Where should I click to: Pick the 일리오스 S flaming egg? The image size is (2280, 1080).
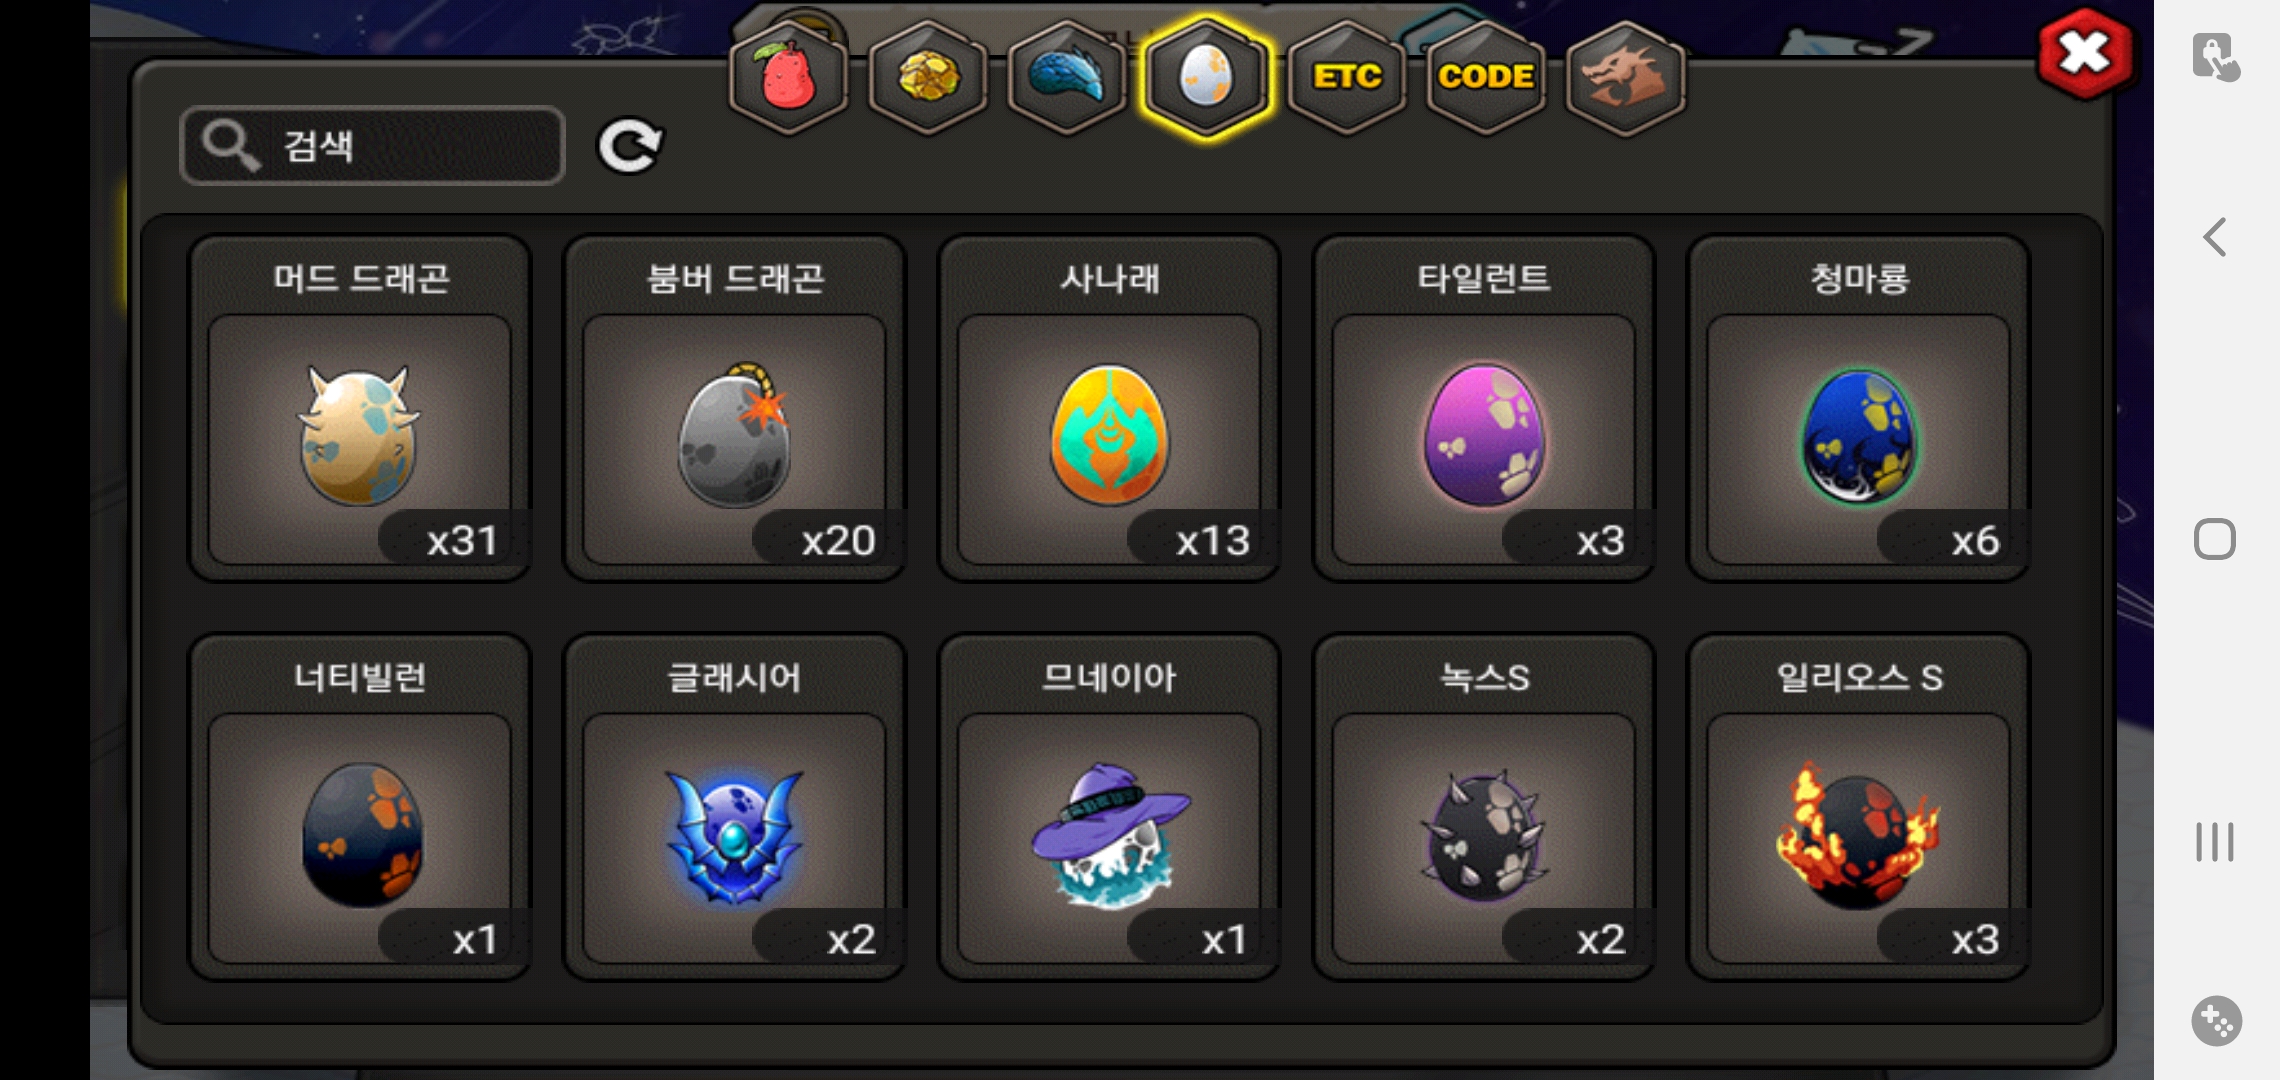coord(1858,807)
